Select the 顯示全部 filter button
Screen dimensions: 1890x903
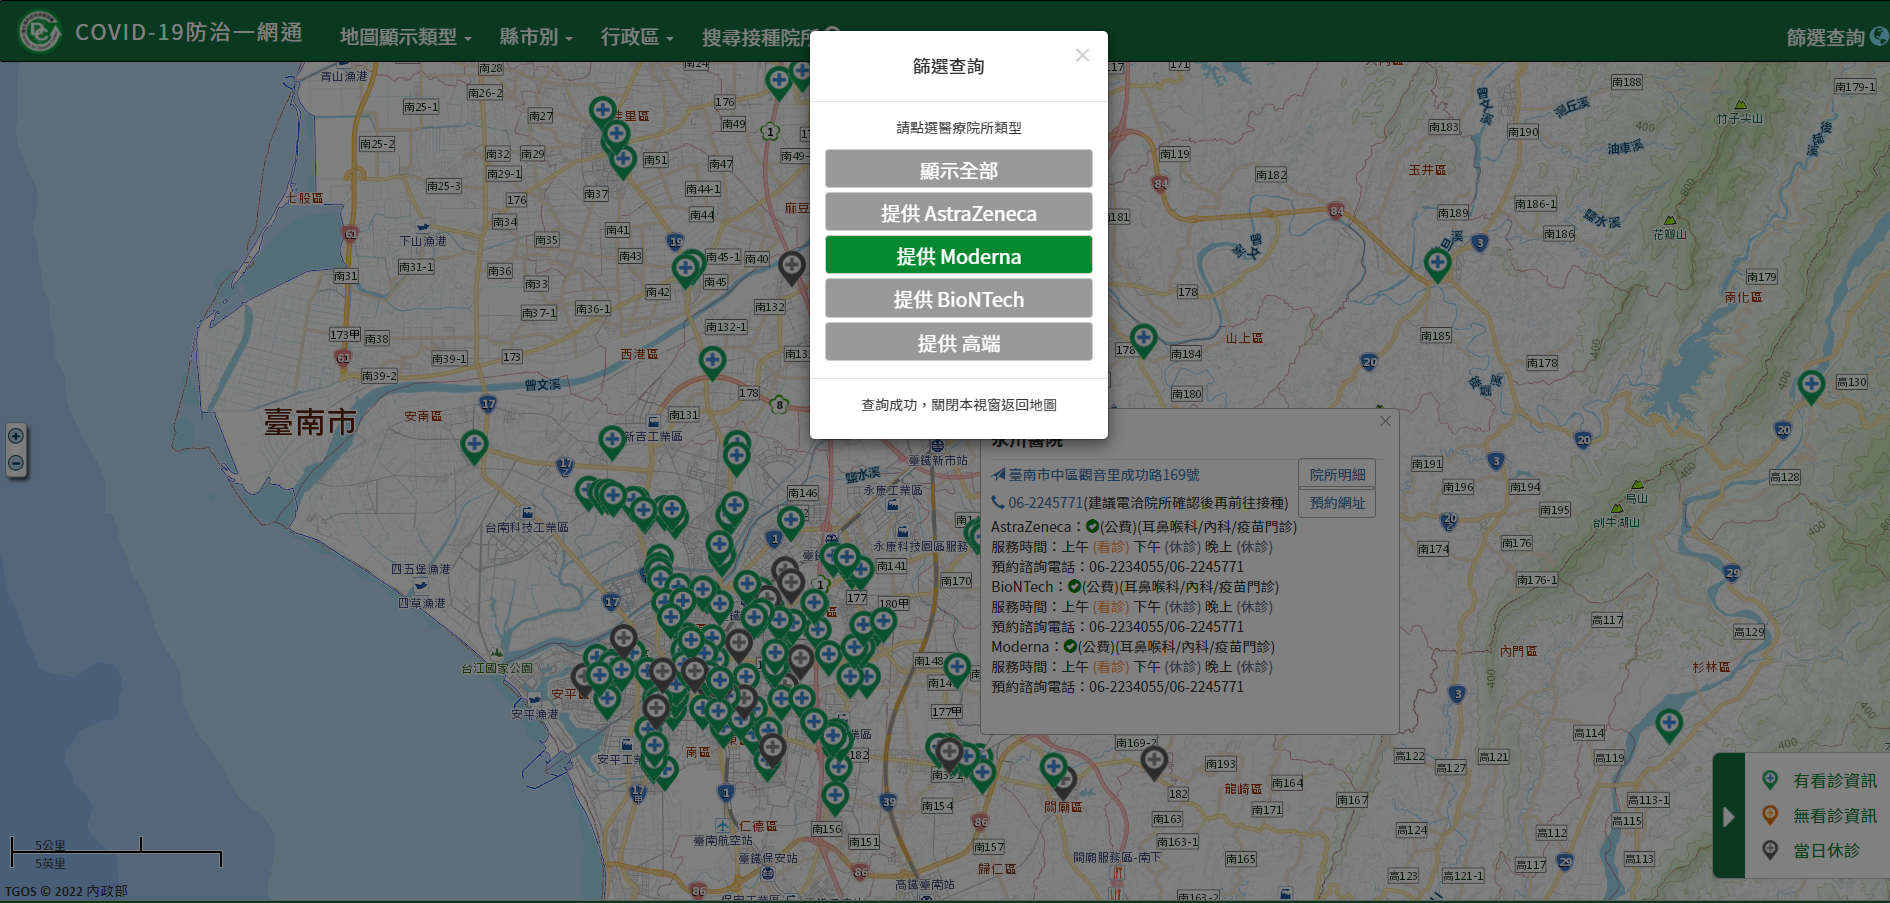(958, 169)
